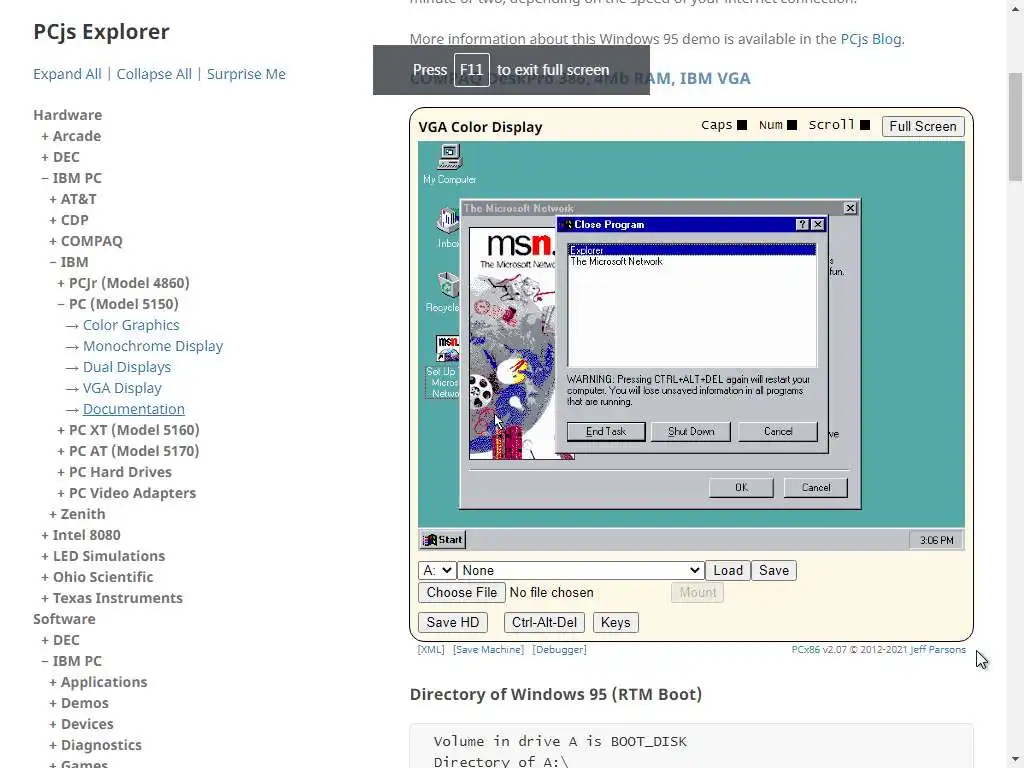Click the Full Screen button

(x=923, y=126)
